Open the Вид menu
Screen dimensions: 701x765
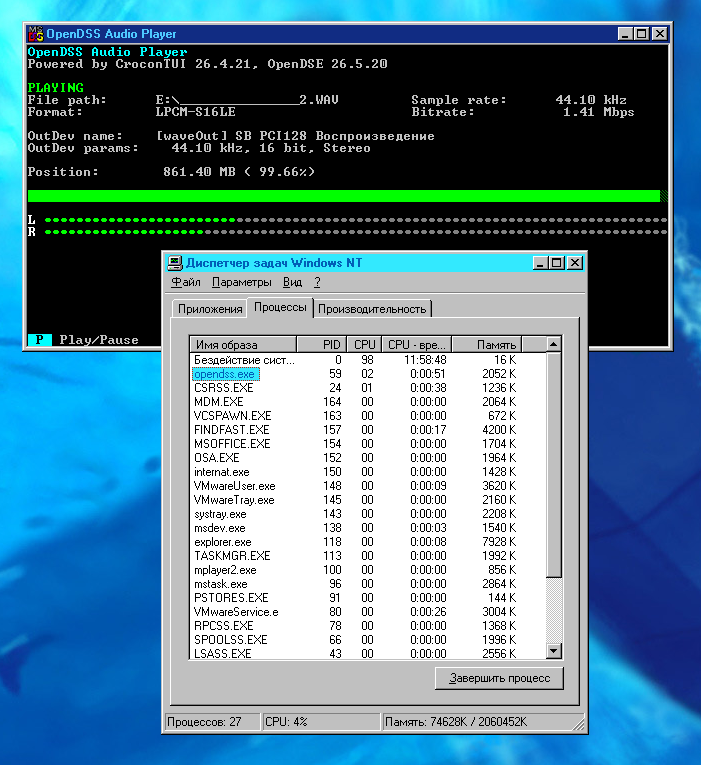point(292,282)
